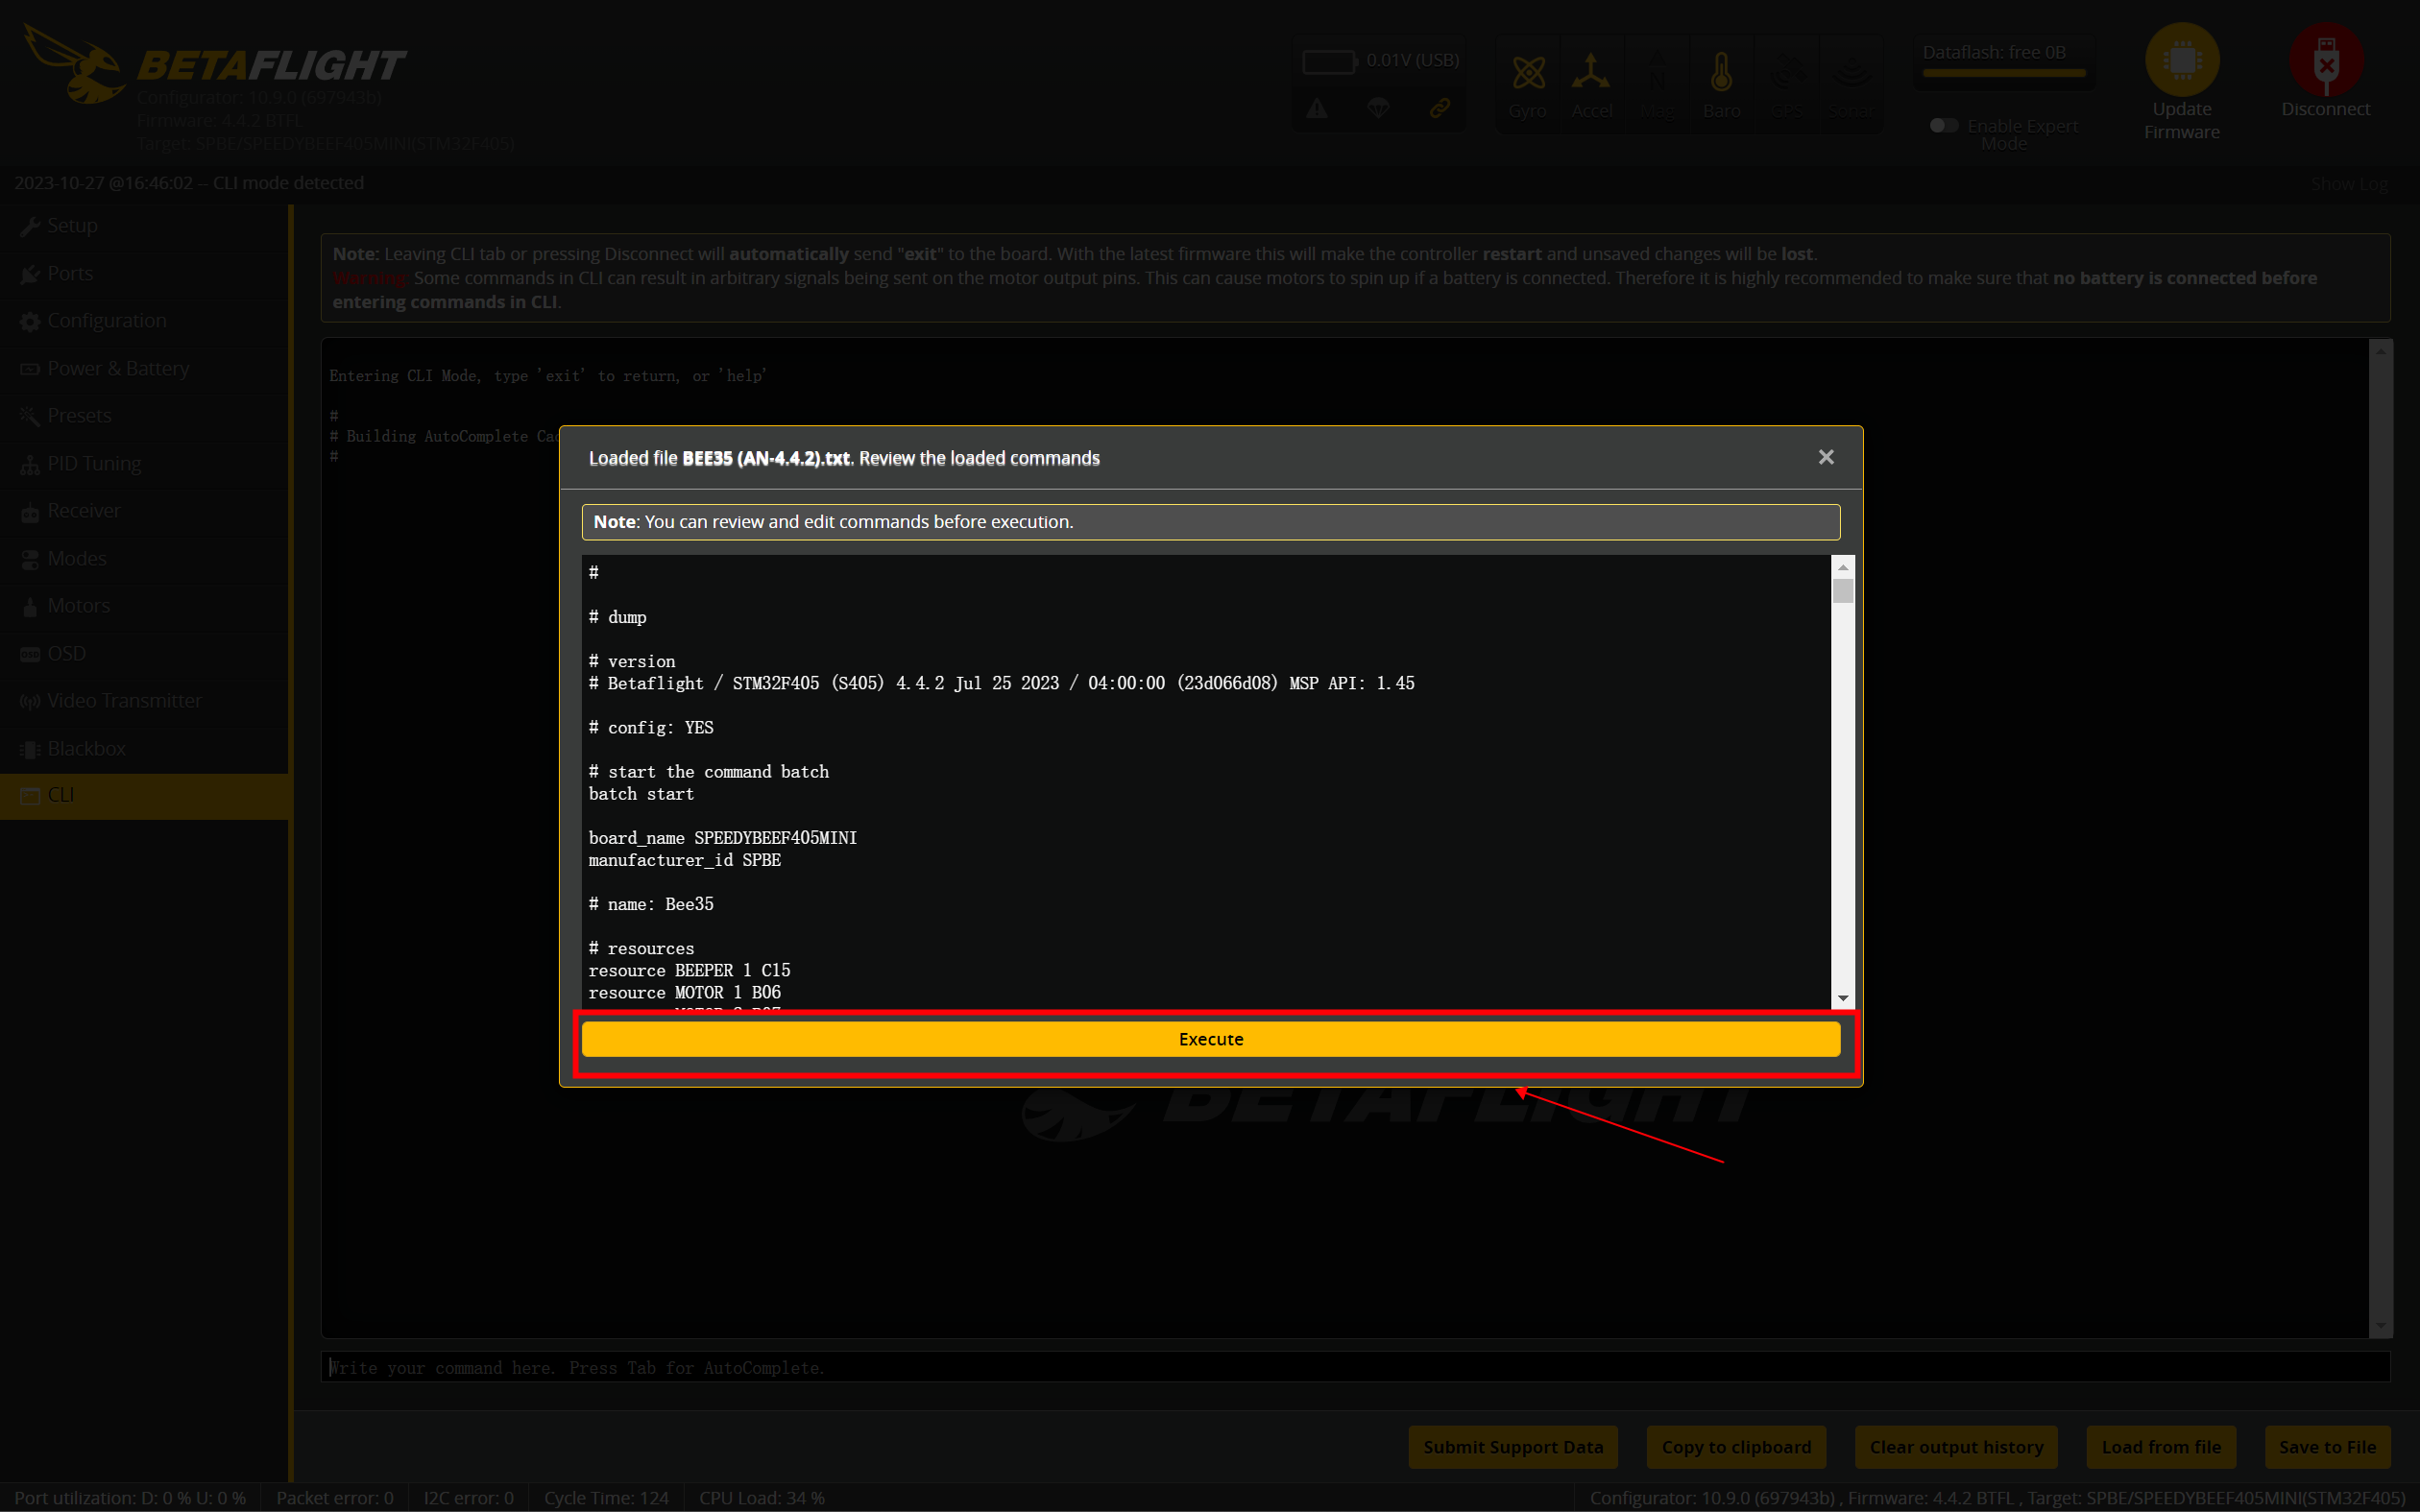Click the Mag sensor icon
This screenshot has height=1512, width=2420.
tap(1657, 72)
